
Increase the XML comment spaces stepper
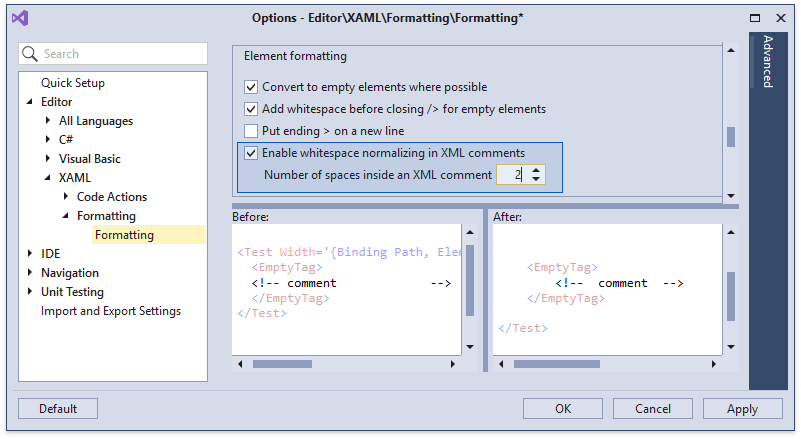pos(537,170)
